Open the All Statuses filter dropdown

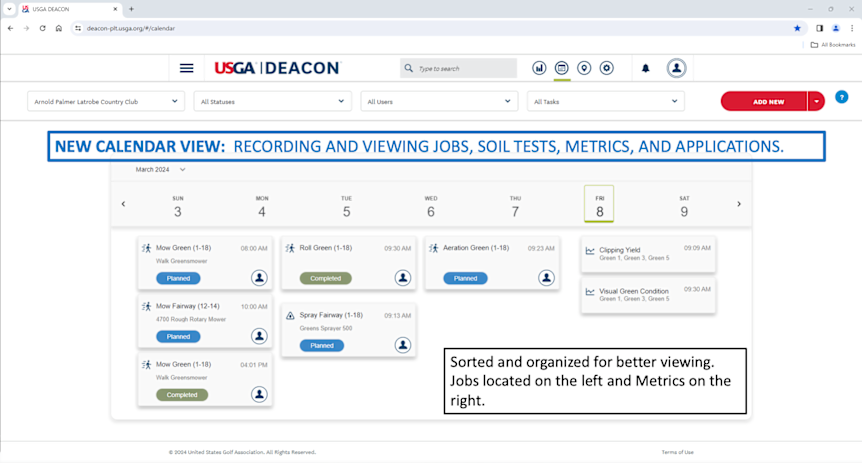[x=272, y=101]
